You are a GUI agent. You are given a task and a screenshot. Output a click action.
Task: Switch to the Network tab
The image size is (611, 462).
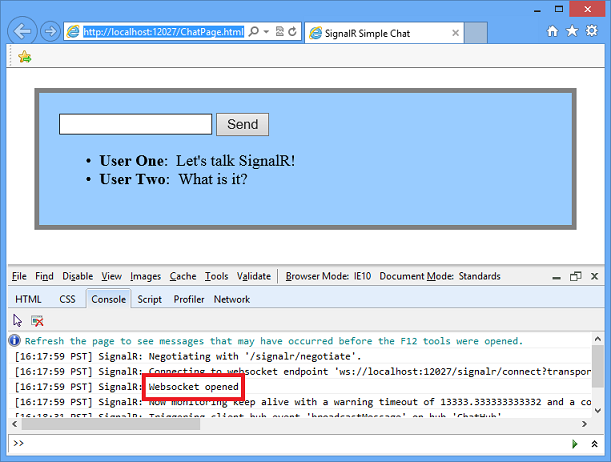tap(232, 299)
